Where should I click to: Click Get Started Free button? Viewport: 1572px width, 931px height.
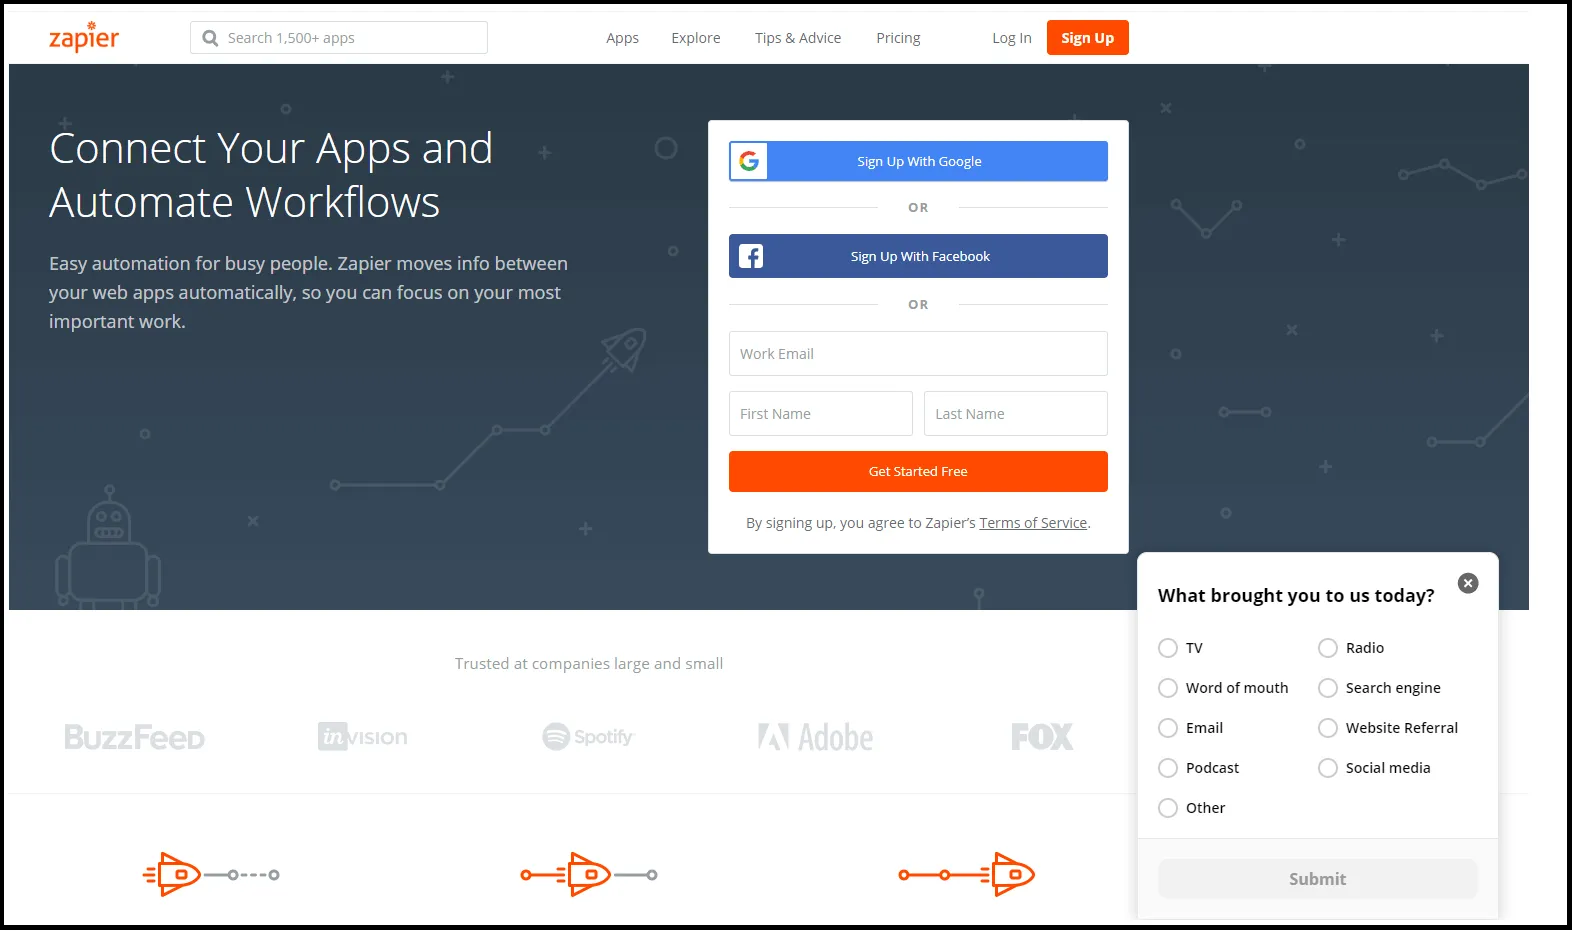[x=918, y=471]
